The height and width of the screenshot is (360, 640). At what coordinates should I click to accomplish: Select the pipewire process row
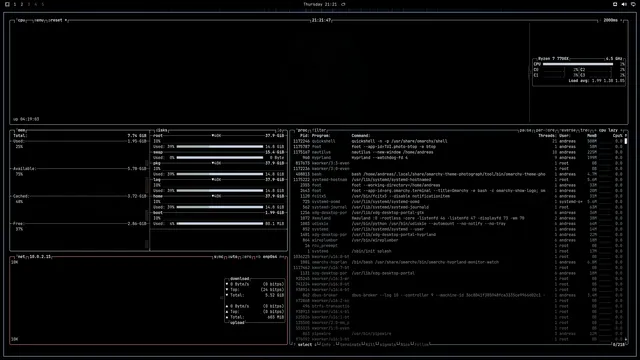tap(457, 334)
